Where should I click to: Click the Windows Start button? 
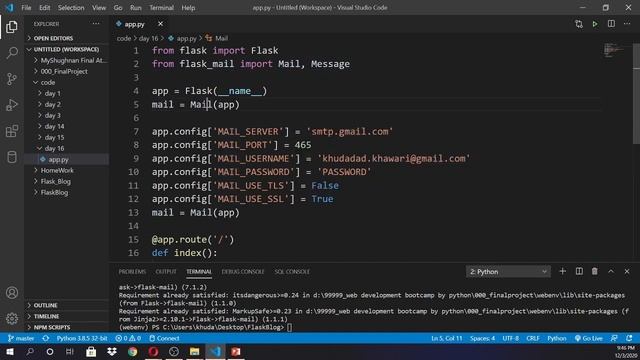[x=9, y=351]
